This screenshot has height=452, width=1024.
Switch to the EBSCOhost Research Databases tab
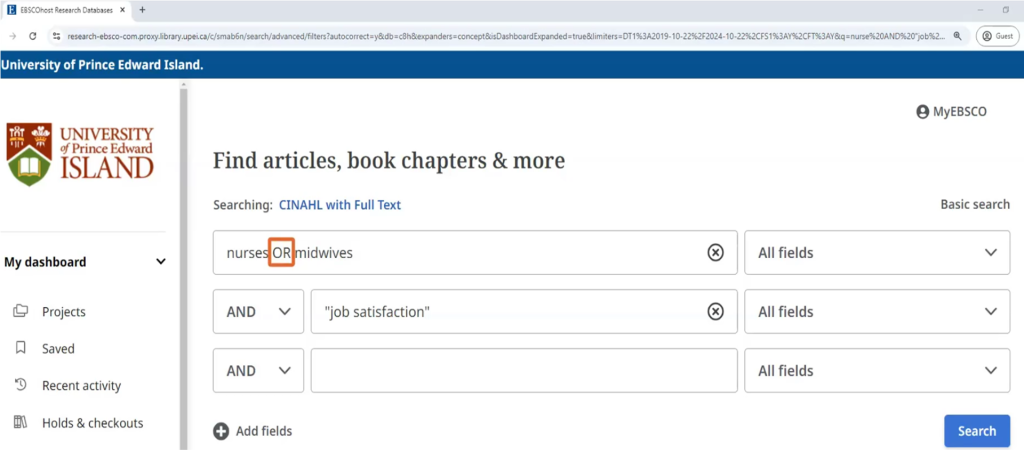(68, 9)
